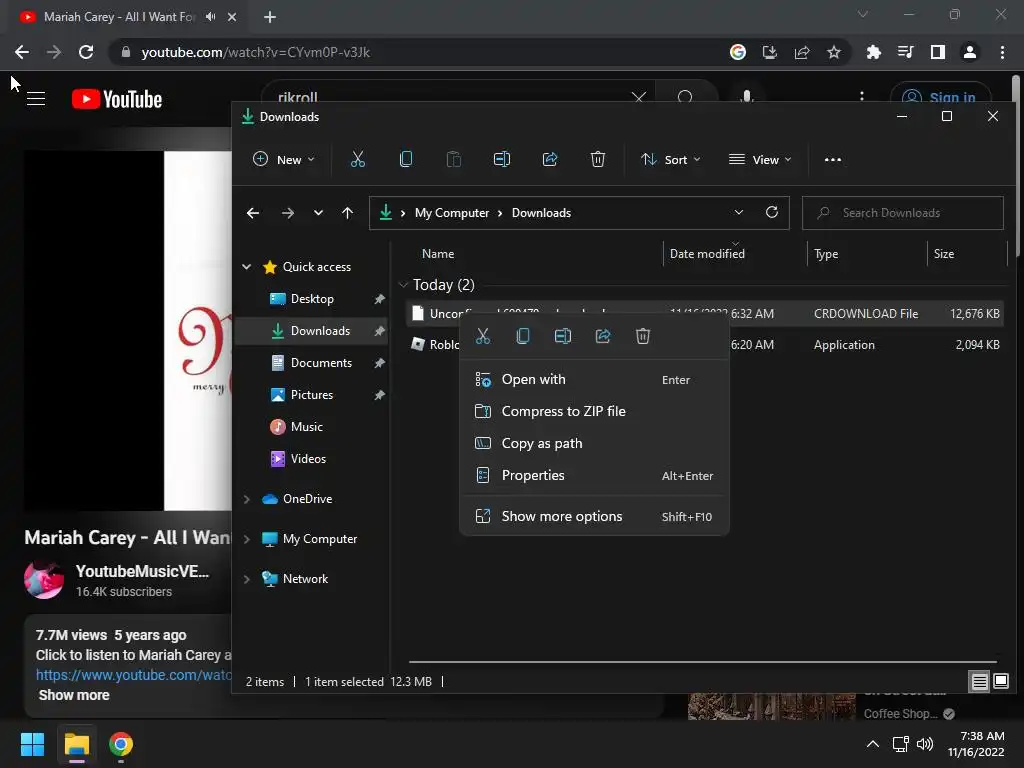Sort by Name column header
This screenshot has height=768, width=1024.
[x=438, y=253]
